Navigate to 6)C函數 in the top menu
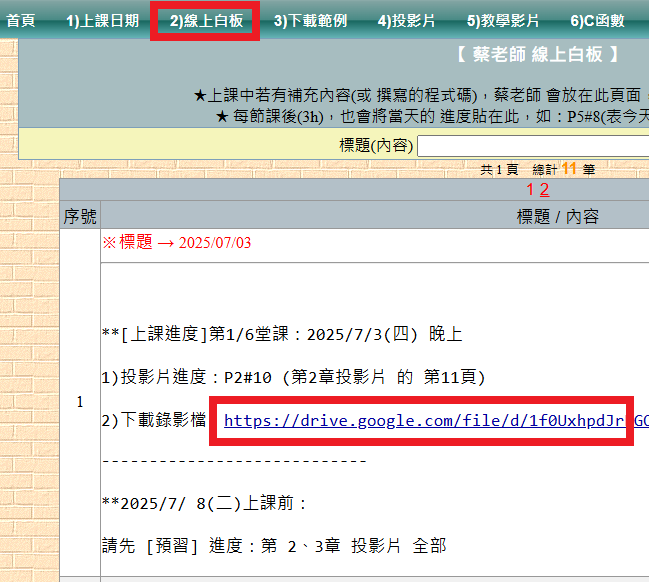Viewport: 649px width, 582px height. tap(597, 21)
